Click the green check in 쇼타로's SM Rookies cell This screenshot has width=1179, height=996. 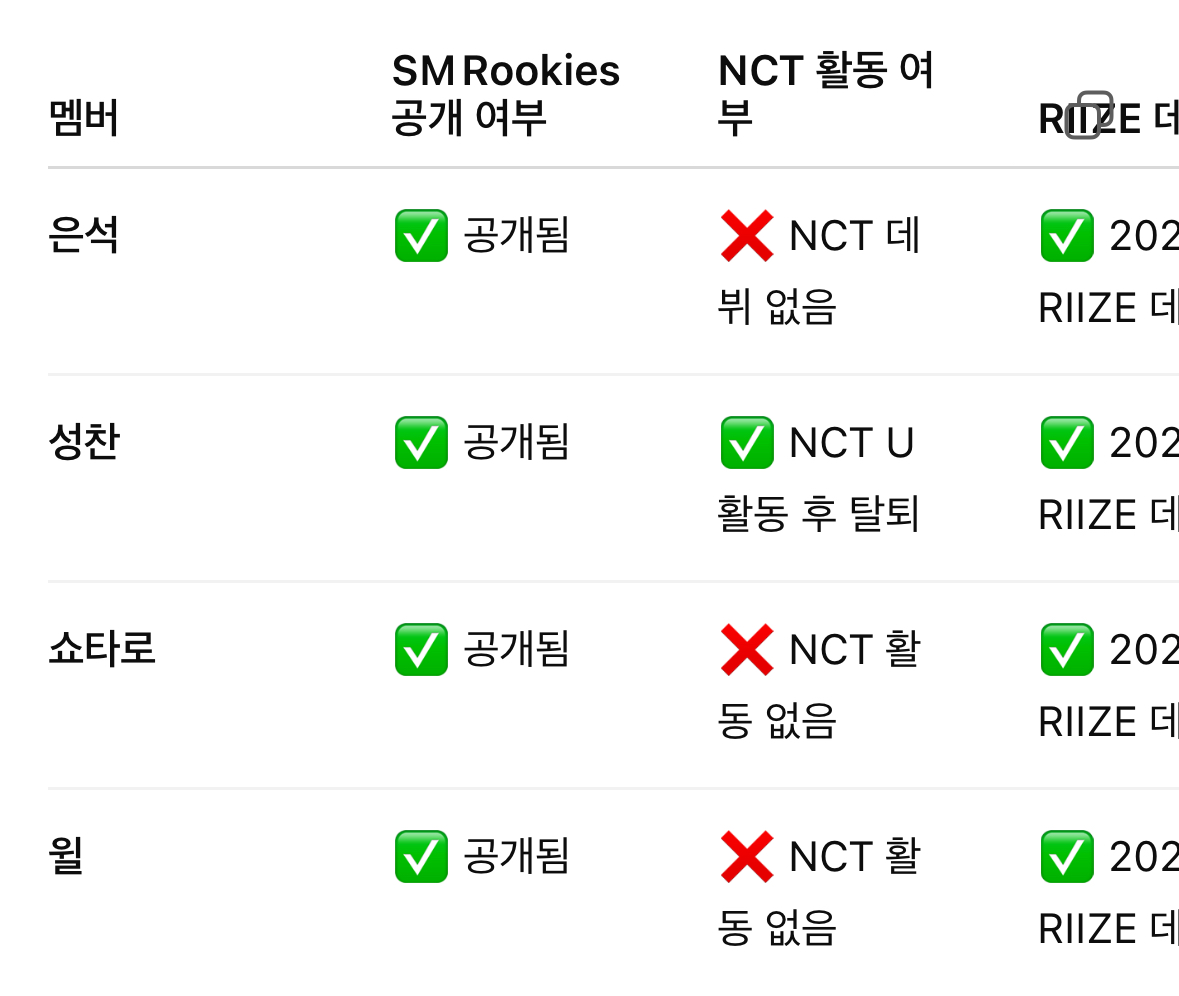pyautogui.click(x=421, y=650)
